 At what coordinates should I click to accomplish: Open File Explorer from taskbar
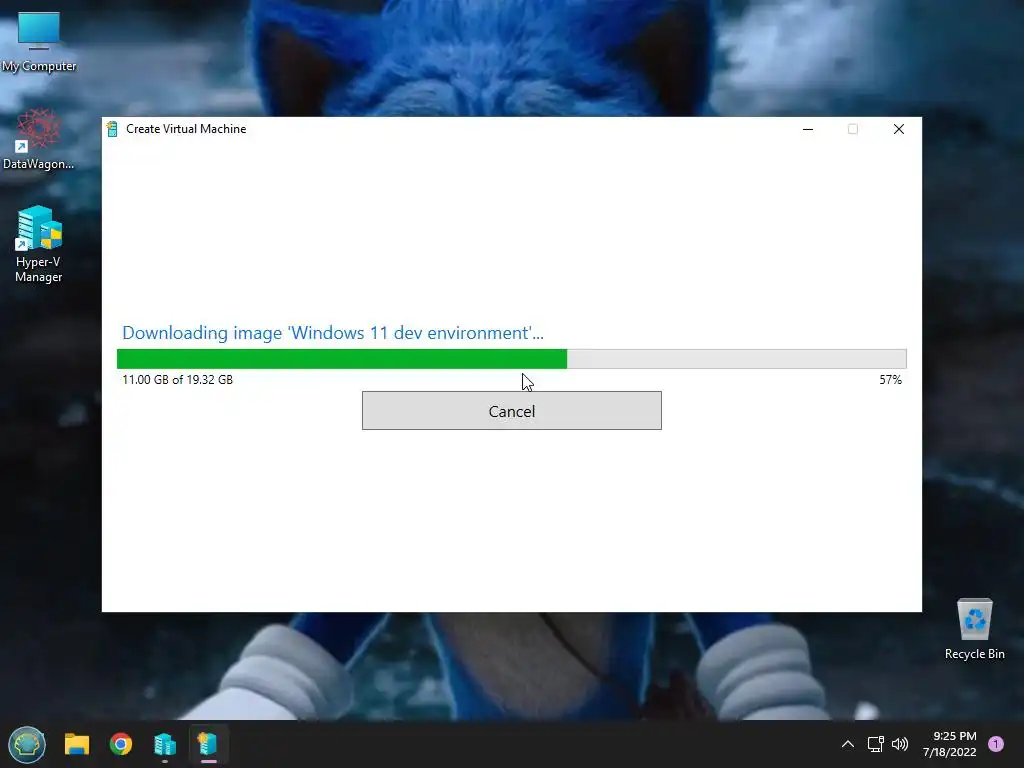click(76, 744)
